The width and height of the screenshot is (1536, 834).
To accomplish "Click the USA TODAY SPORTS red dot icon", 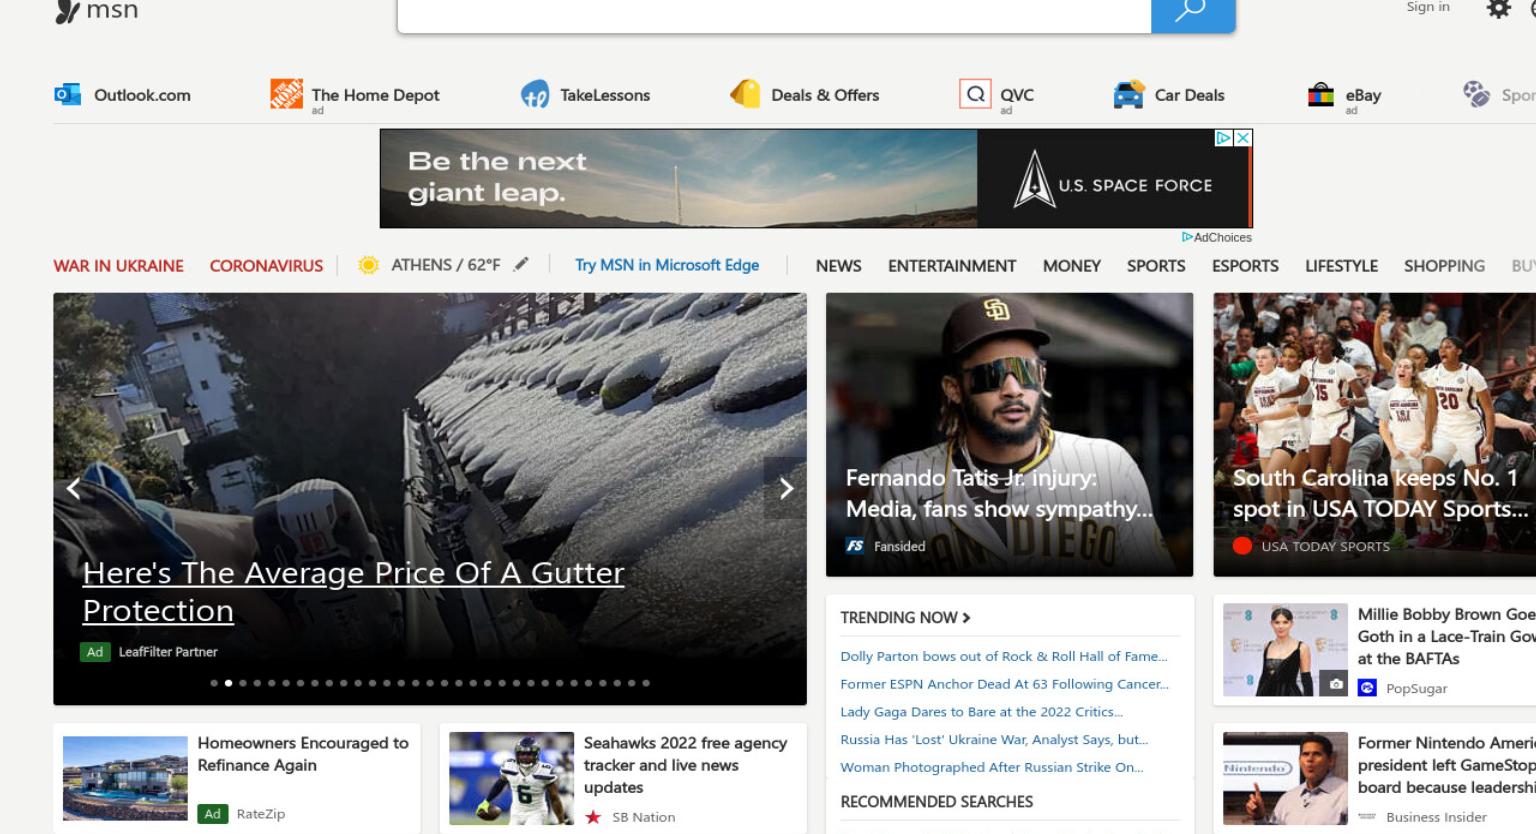I will 1242,546.
